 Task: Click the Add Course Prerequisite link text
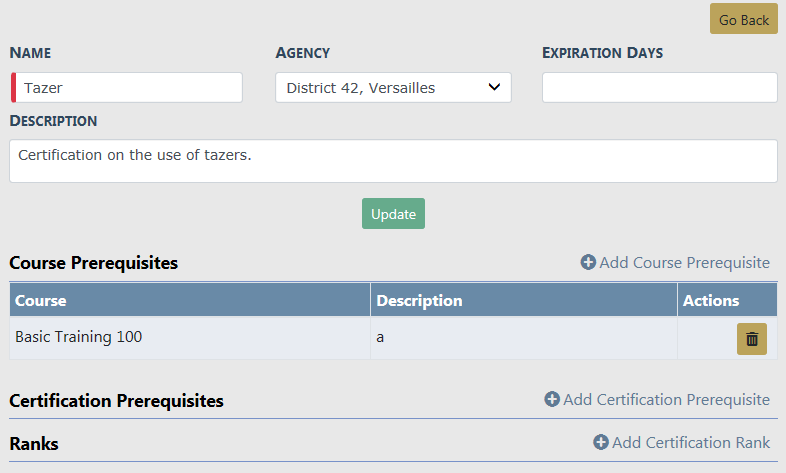point(684,262)
